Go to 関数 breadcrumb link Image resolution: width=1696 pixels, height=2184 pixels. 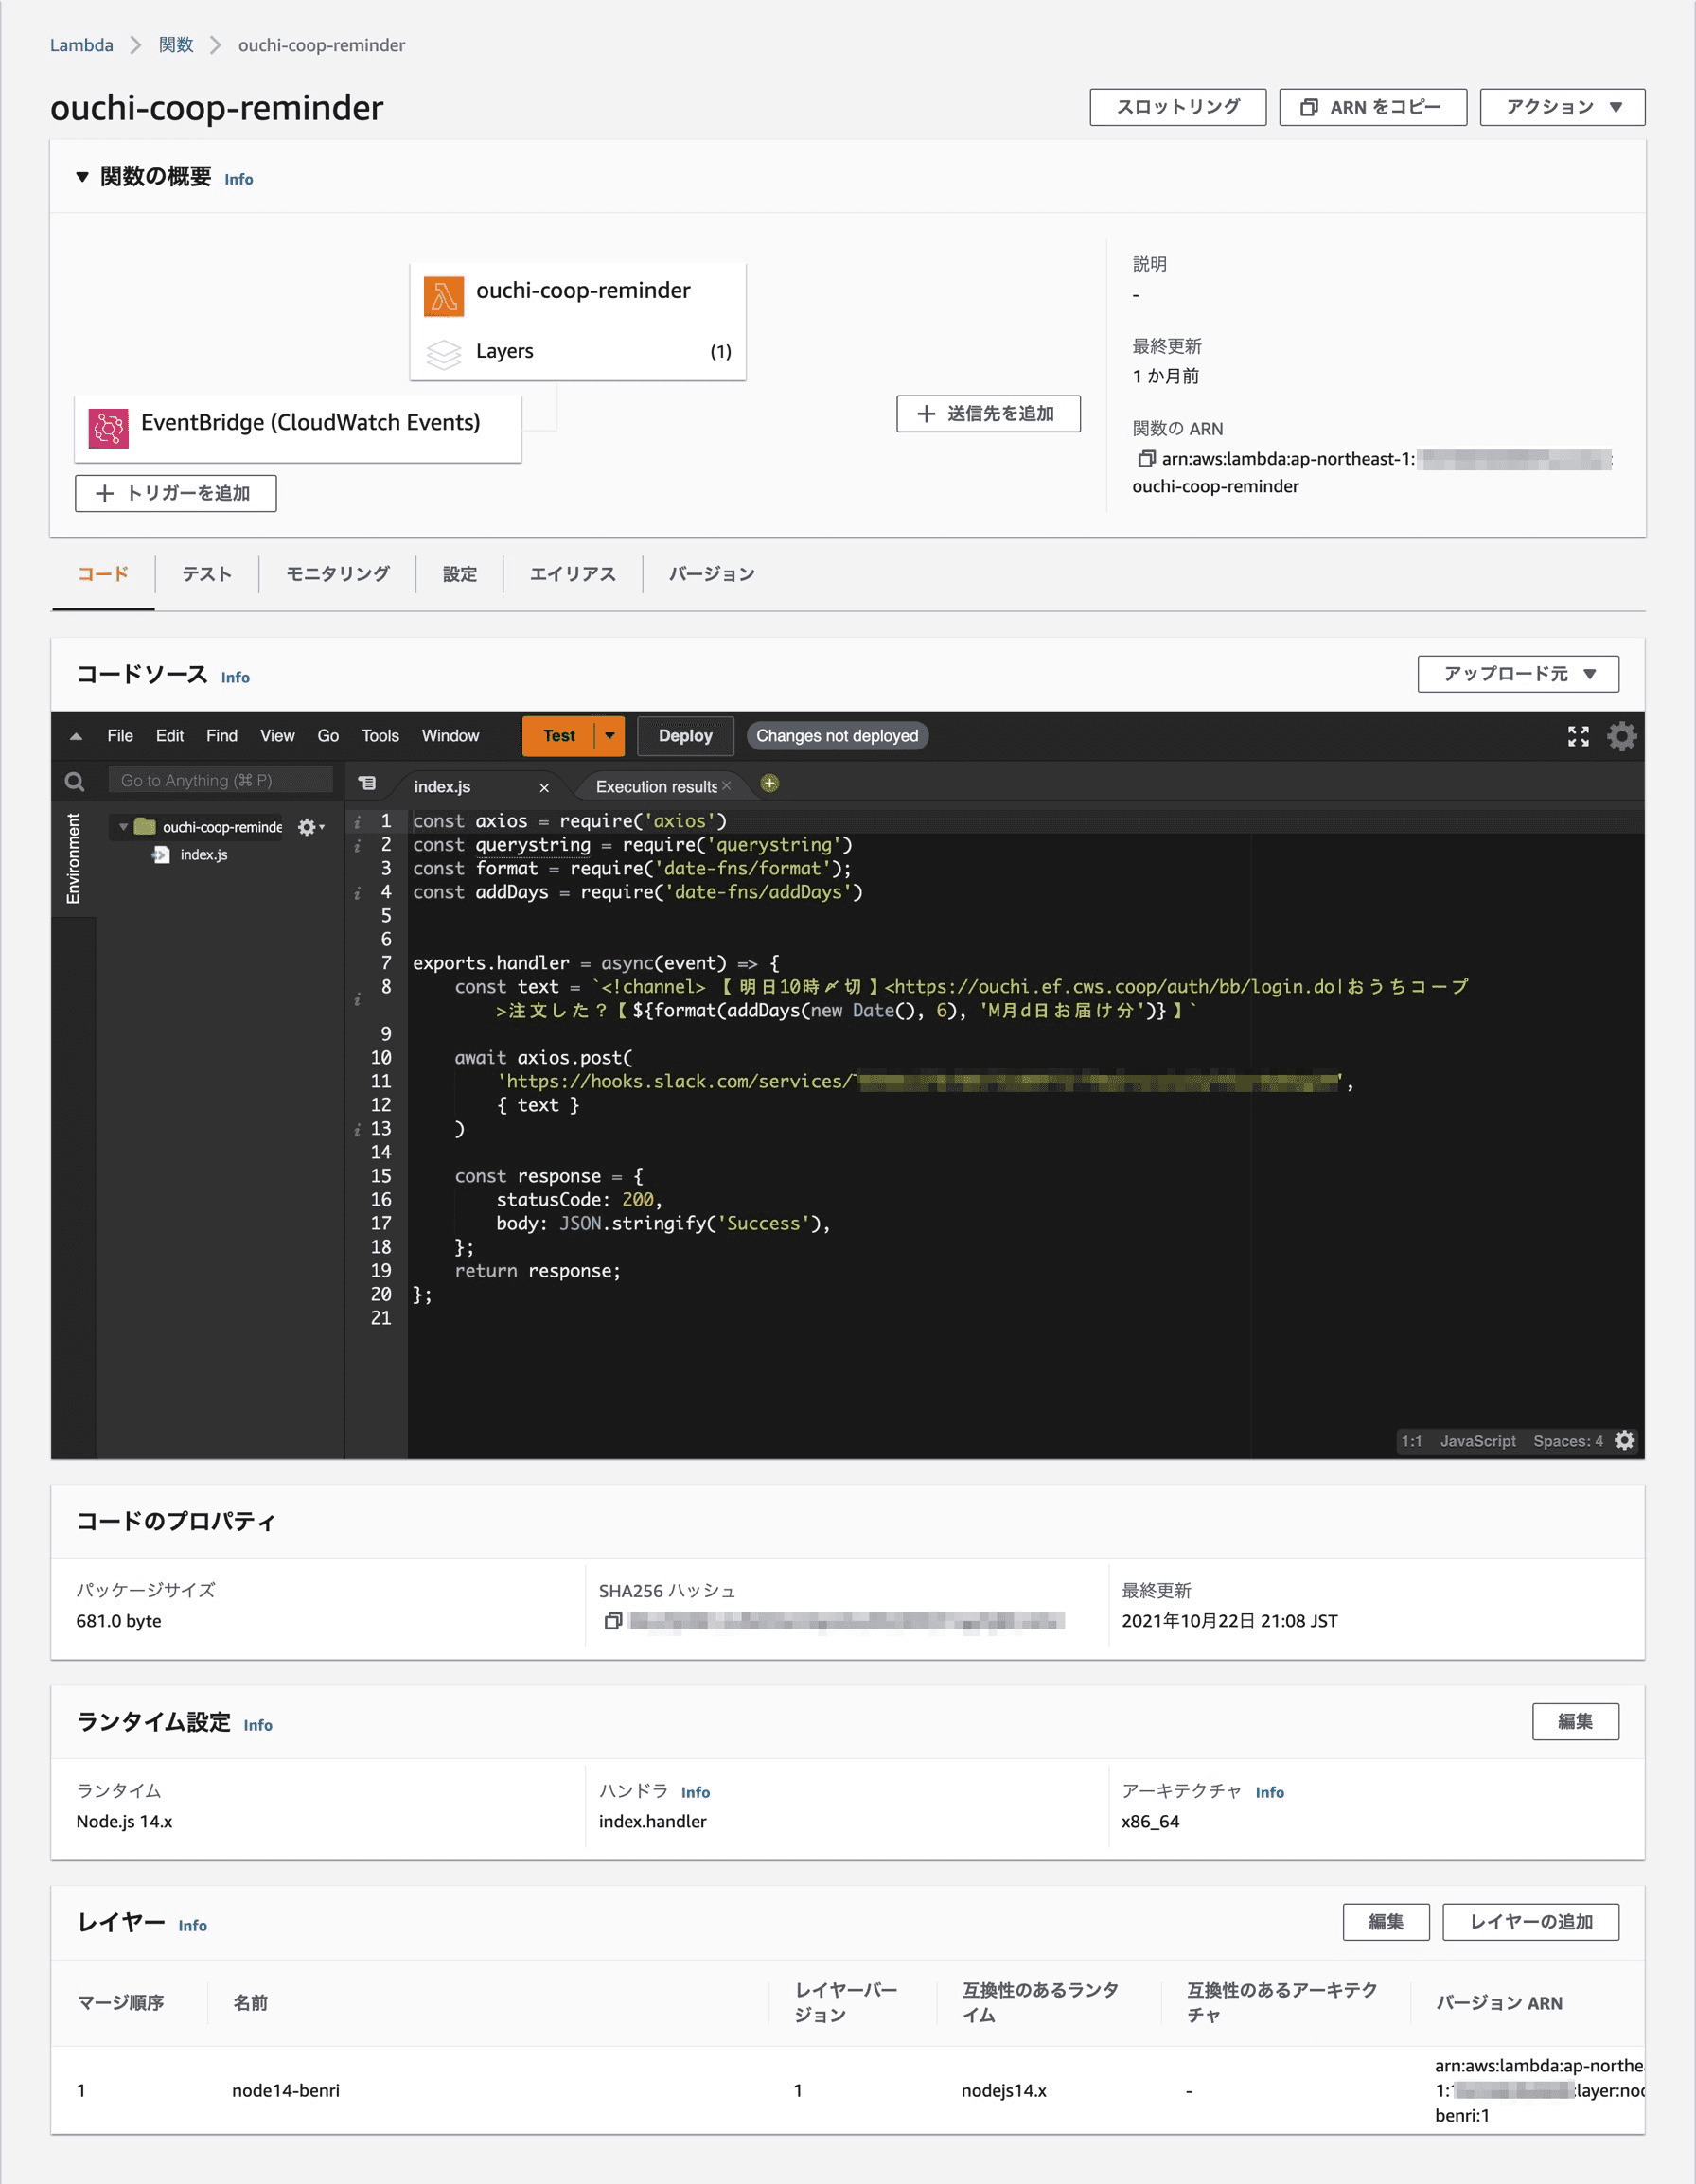click(x=176, y=45)
